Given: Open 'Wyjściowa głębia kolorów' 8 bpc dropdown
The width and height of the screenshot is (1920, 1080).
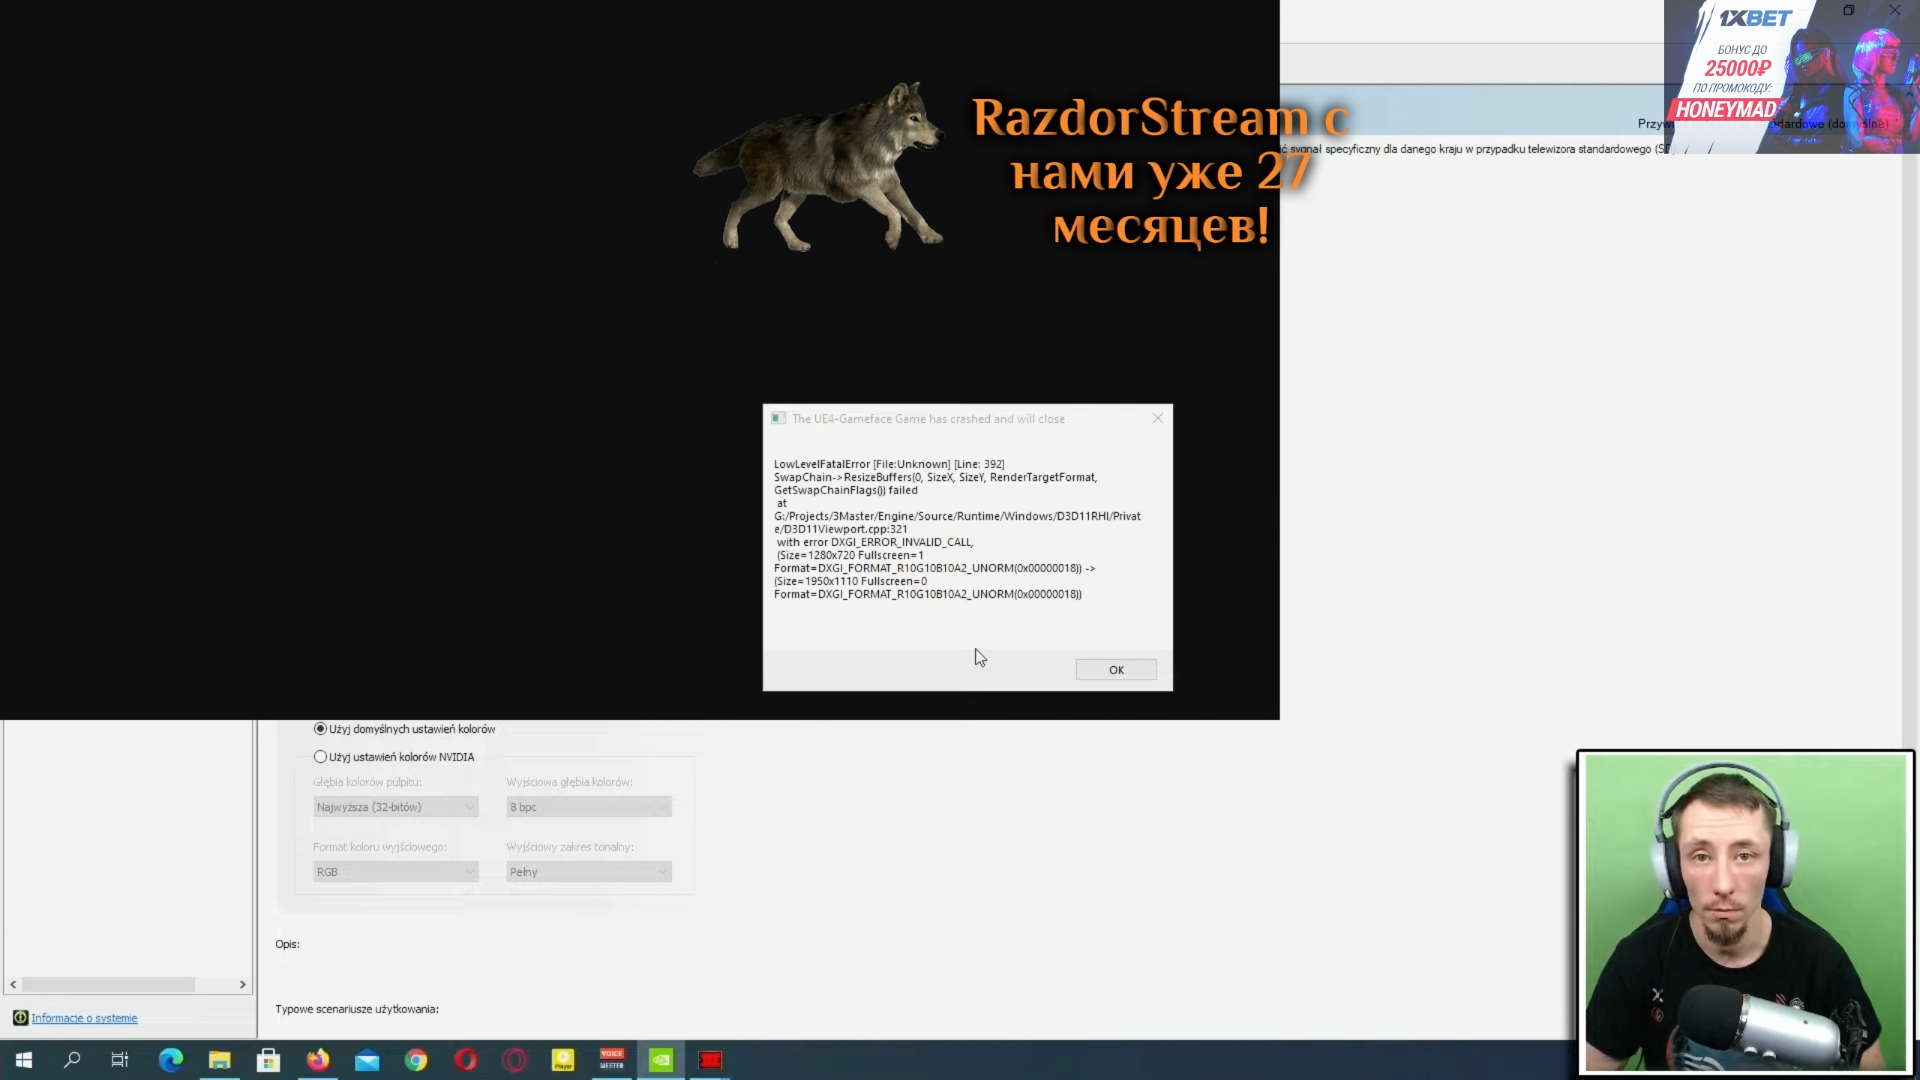Looking at the screenshot, I should [x=589, y=807].
